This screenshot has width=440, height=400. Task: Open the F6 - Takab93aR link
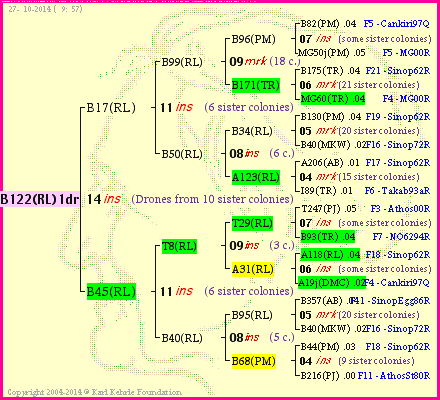tap(397, 191)
